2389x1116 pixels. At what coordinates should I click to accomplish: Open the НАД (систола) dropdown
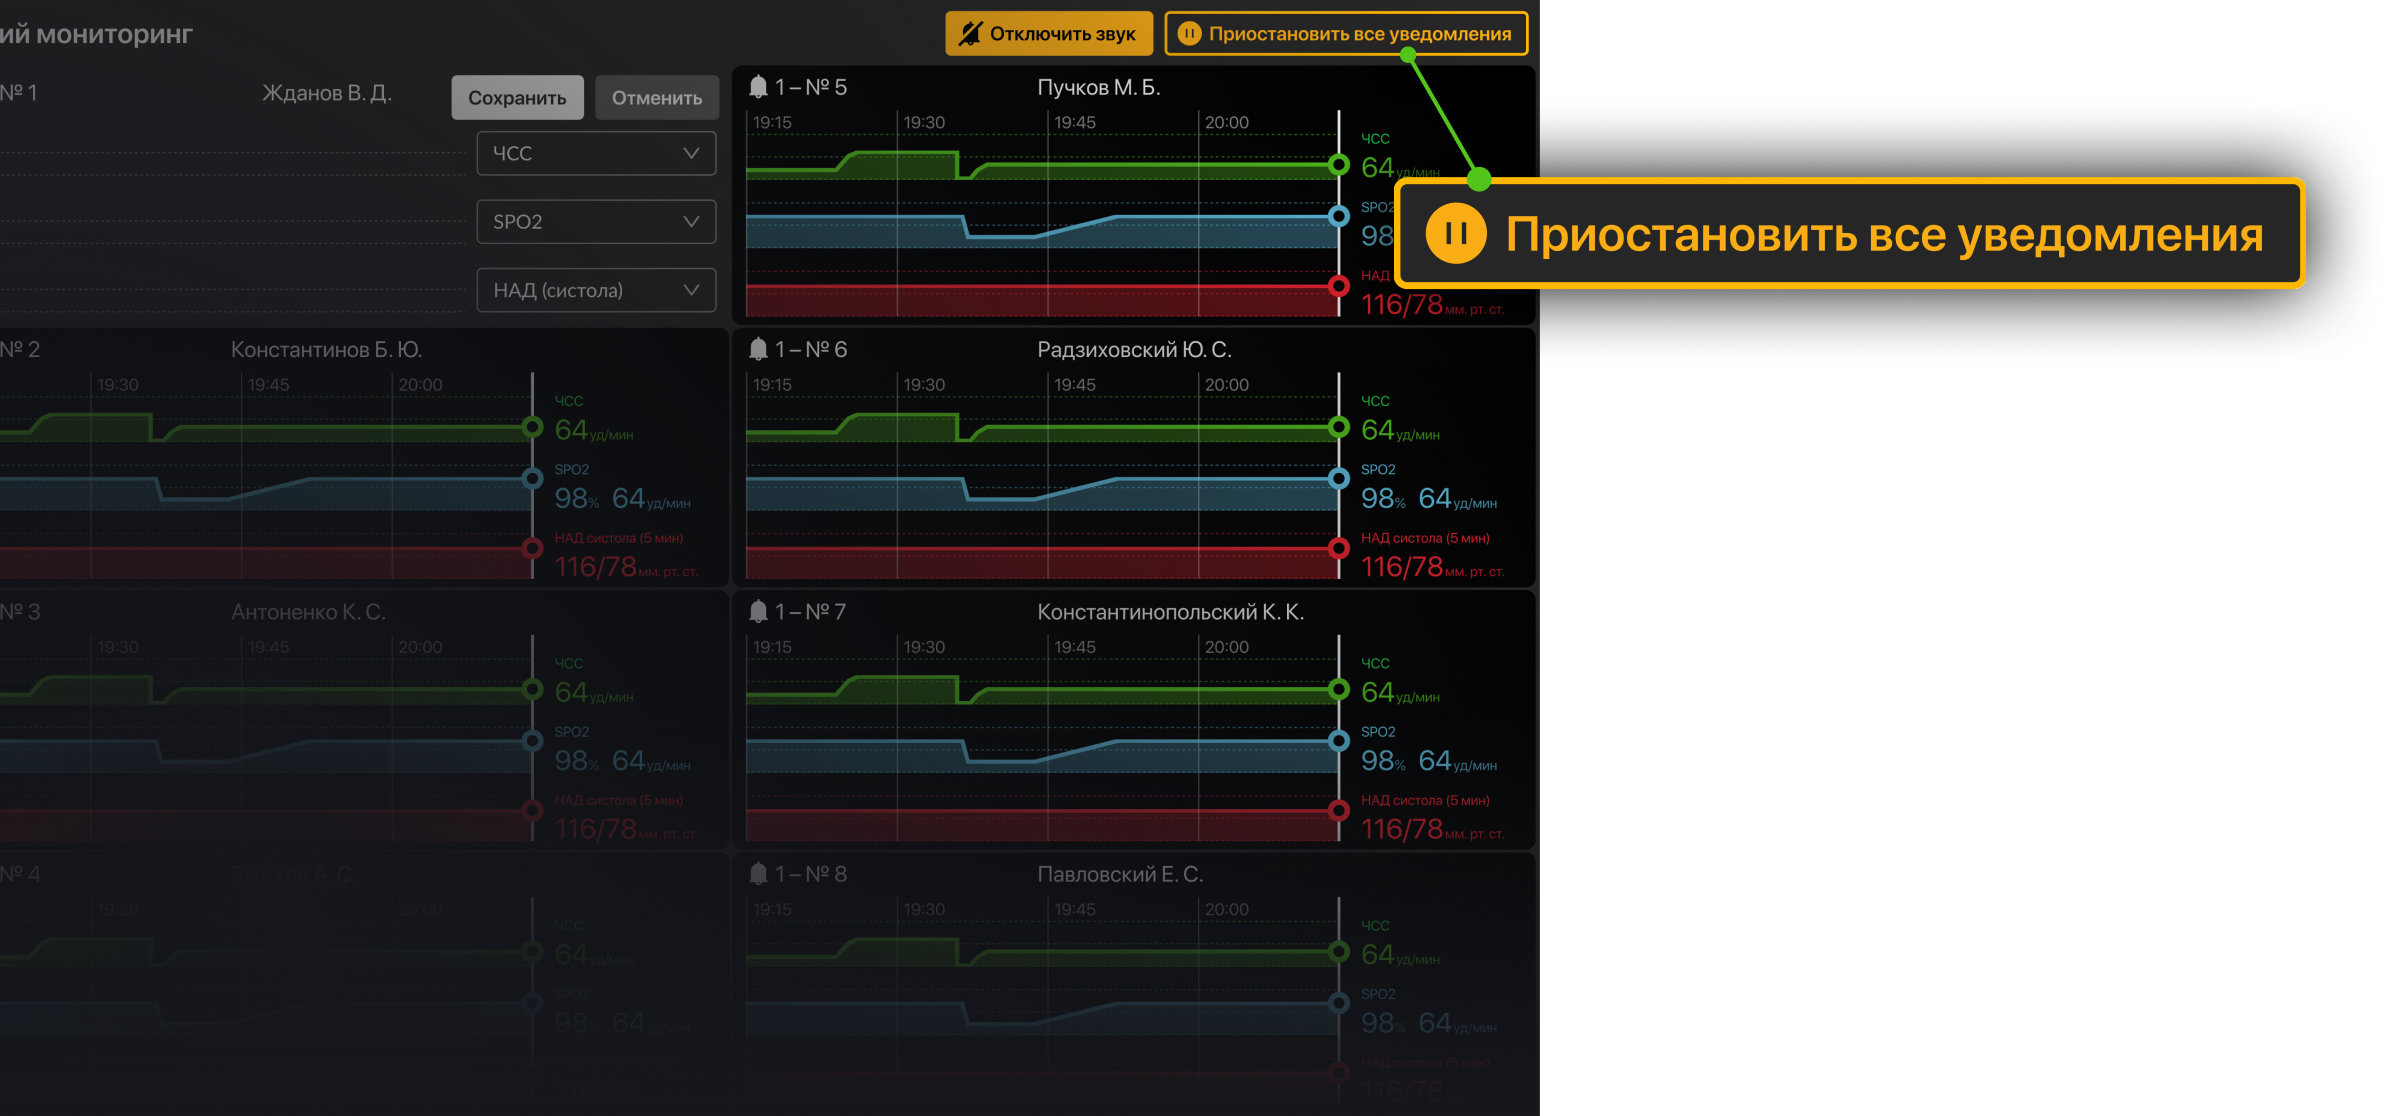pos(596,290)
